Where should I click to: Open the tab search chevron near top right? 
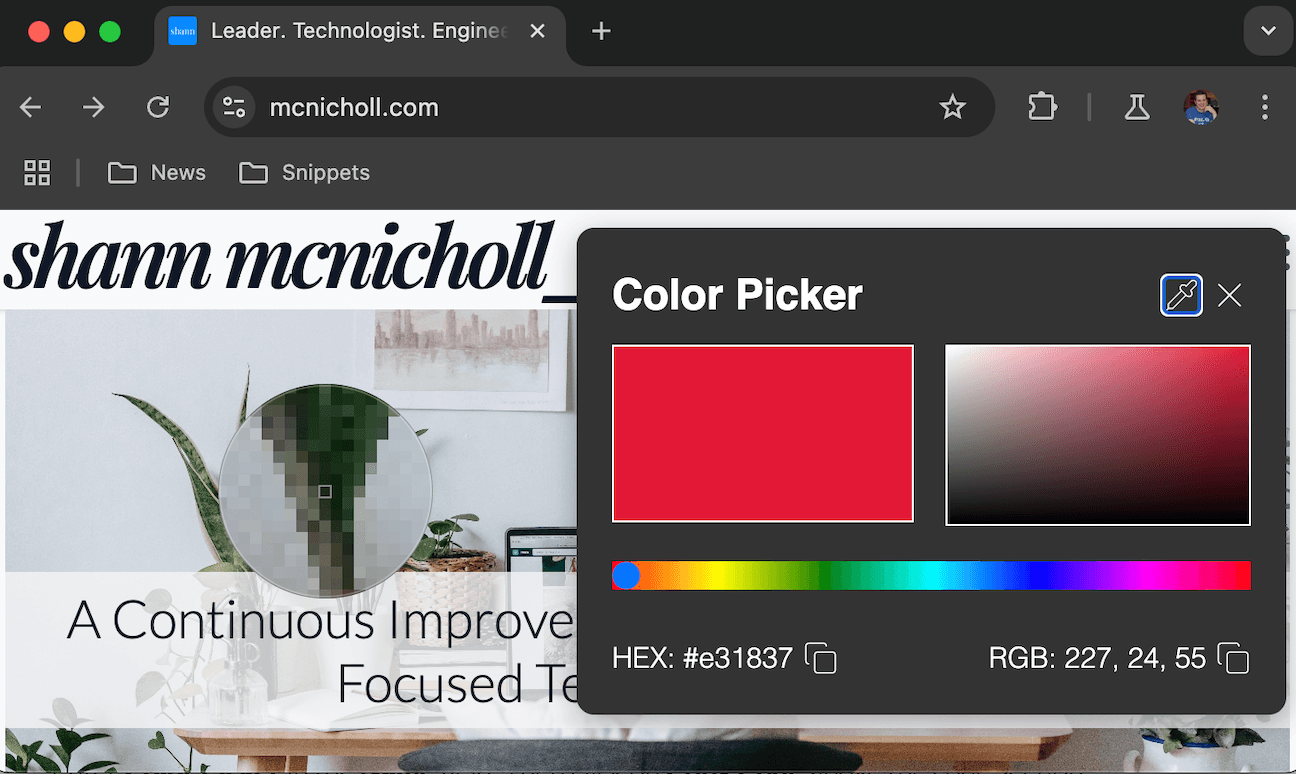pyautogui.click(x=1267, y=31)
